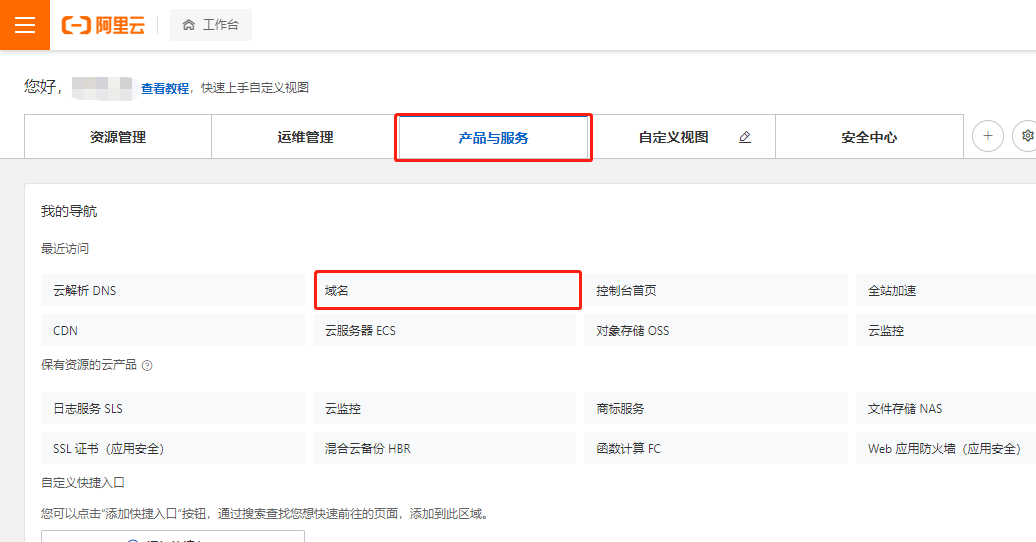This screenshot has height=542, width=1036.
Task: Go to 控制台首页
Action: (716, 290)
